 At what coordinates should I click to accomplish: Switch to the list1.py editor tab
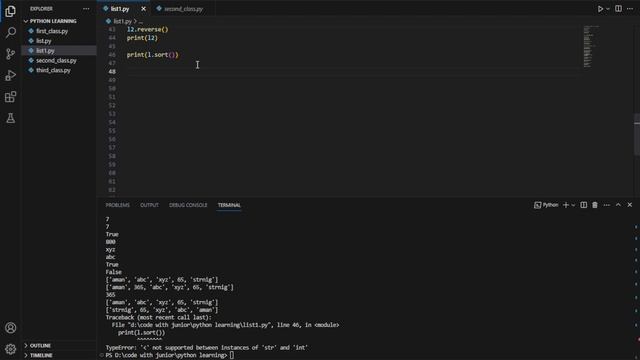(120, 9)
